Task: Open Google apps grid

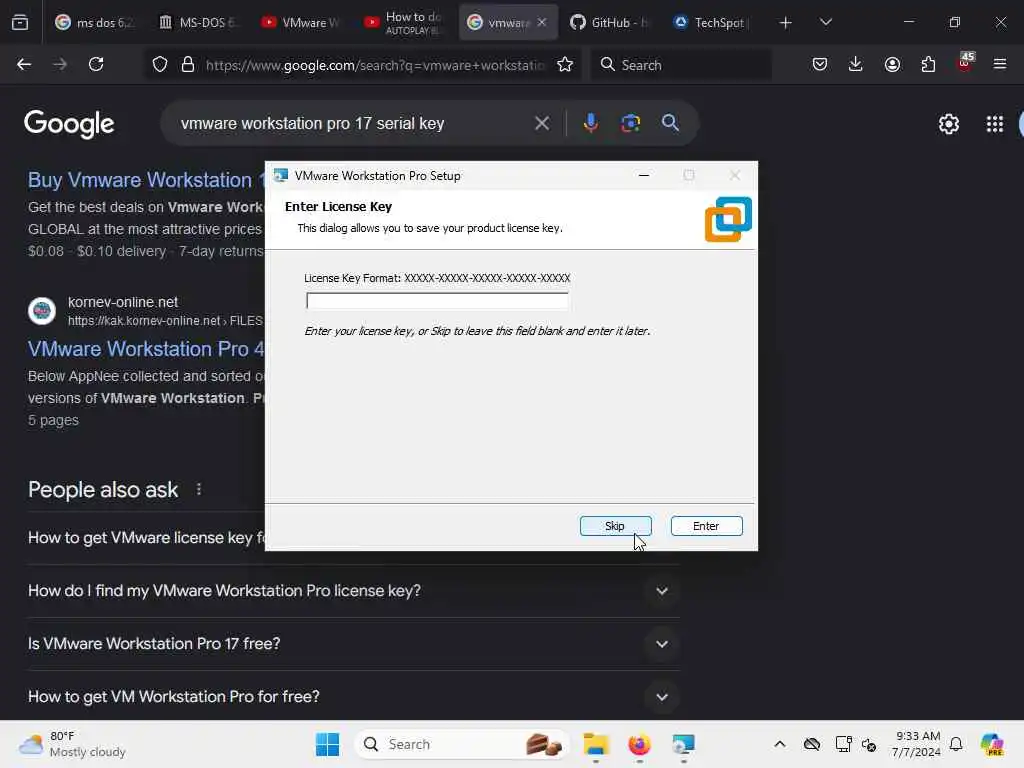Action: click(x=995, y=123)
